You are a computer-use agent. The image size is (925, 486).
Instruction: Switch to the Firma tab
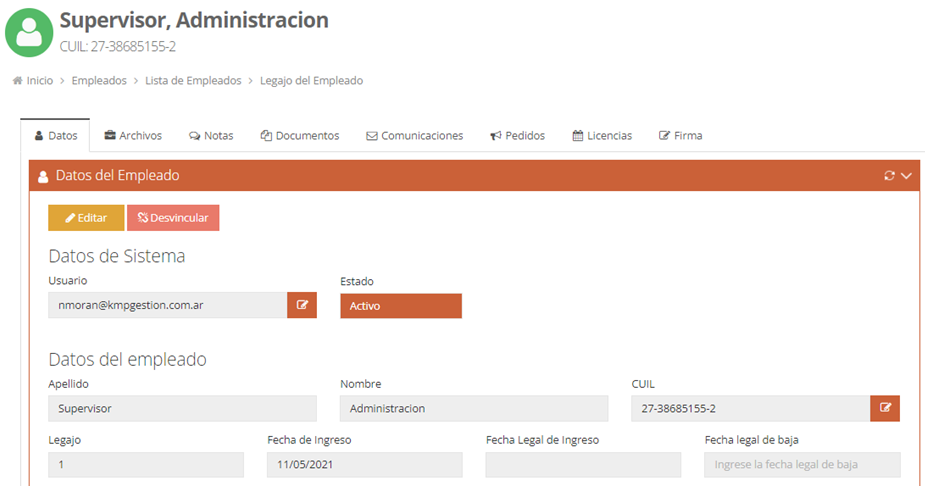point(681,136)
